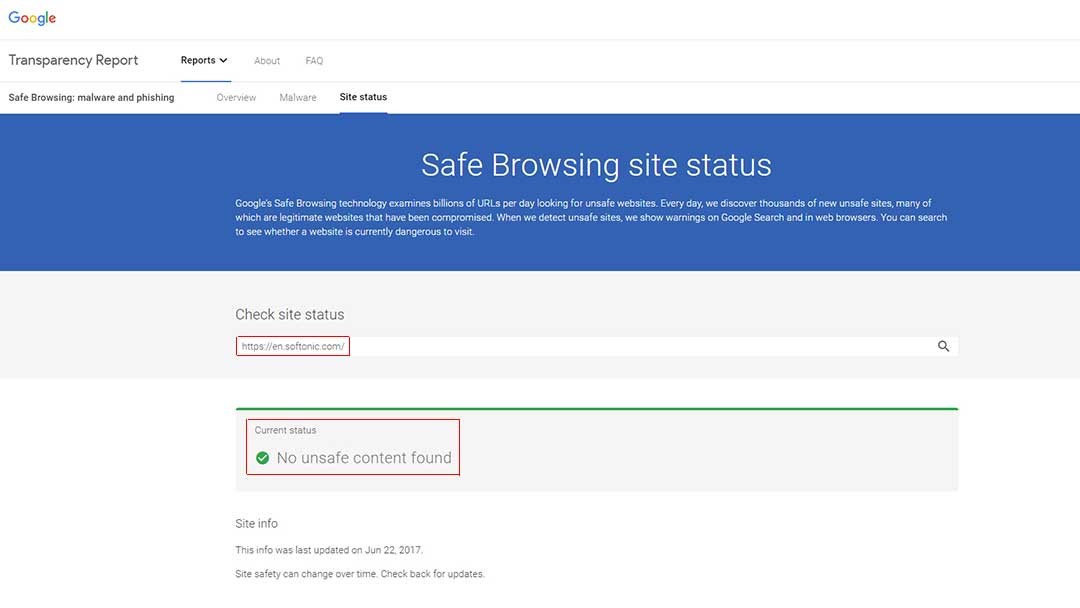Open Safe Browsing: malware and phishing report
The height and width of the screenshot is (608, 1080).
[x=90, y=97]
